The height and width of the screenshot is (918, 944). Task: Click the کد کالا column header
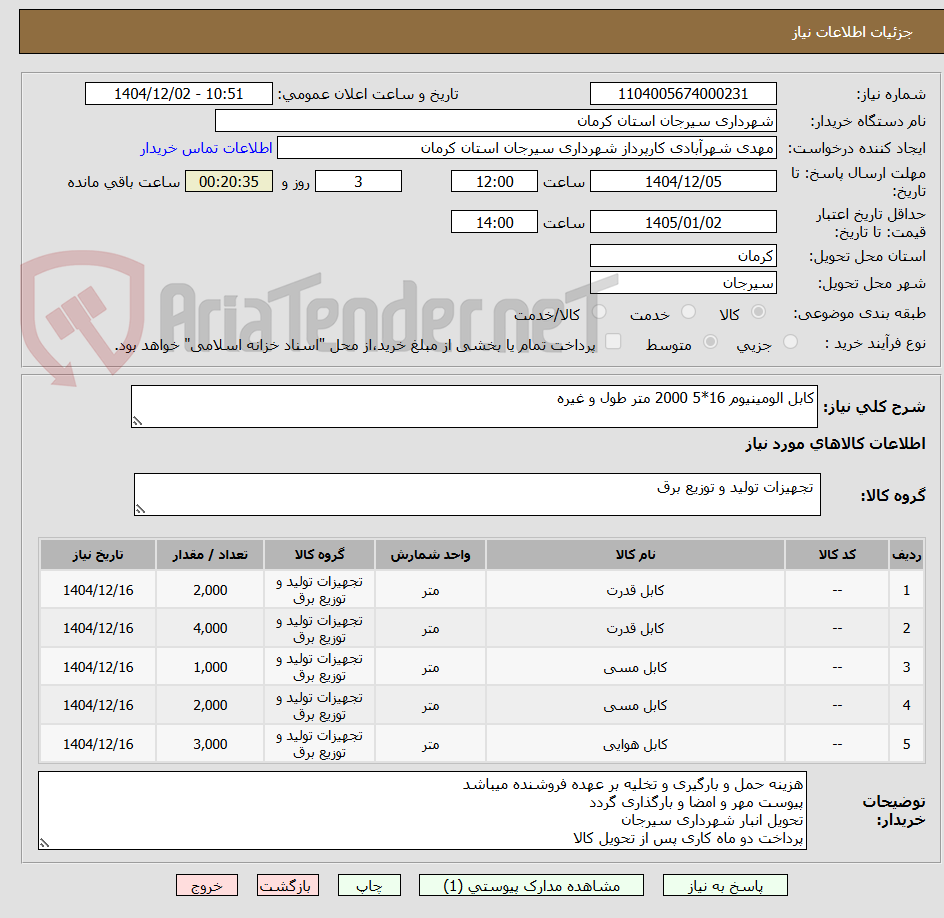click(x=837, y=554)
